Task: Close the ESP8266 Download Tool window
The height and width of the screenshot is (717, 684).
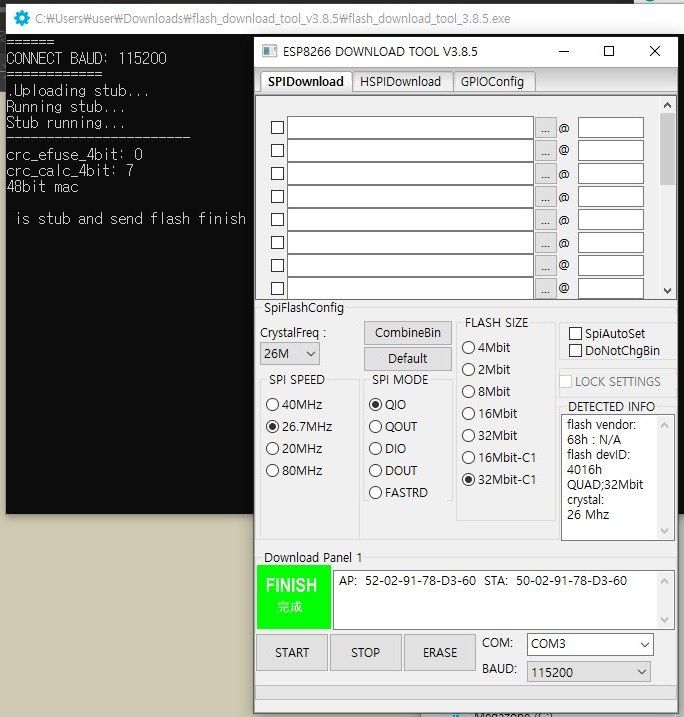Action: [x=655, y=51]
